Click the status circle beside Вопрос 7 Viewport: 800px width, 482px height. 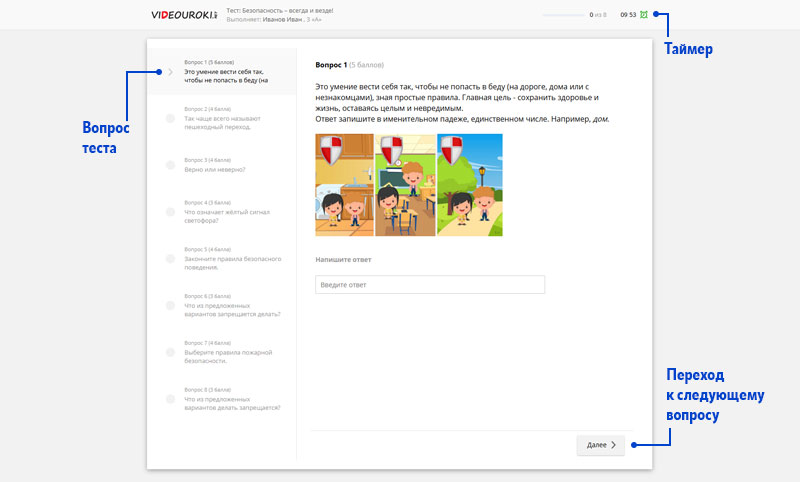point(170,352)
